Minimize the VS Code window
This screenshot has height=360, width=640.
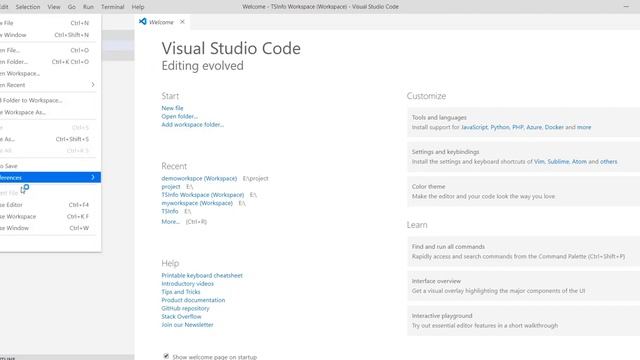coord(626,7)
